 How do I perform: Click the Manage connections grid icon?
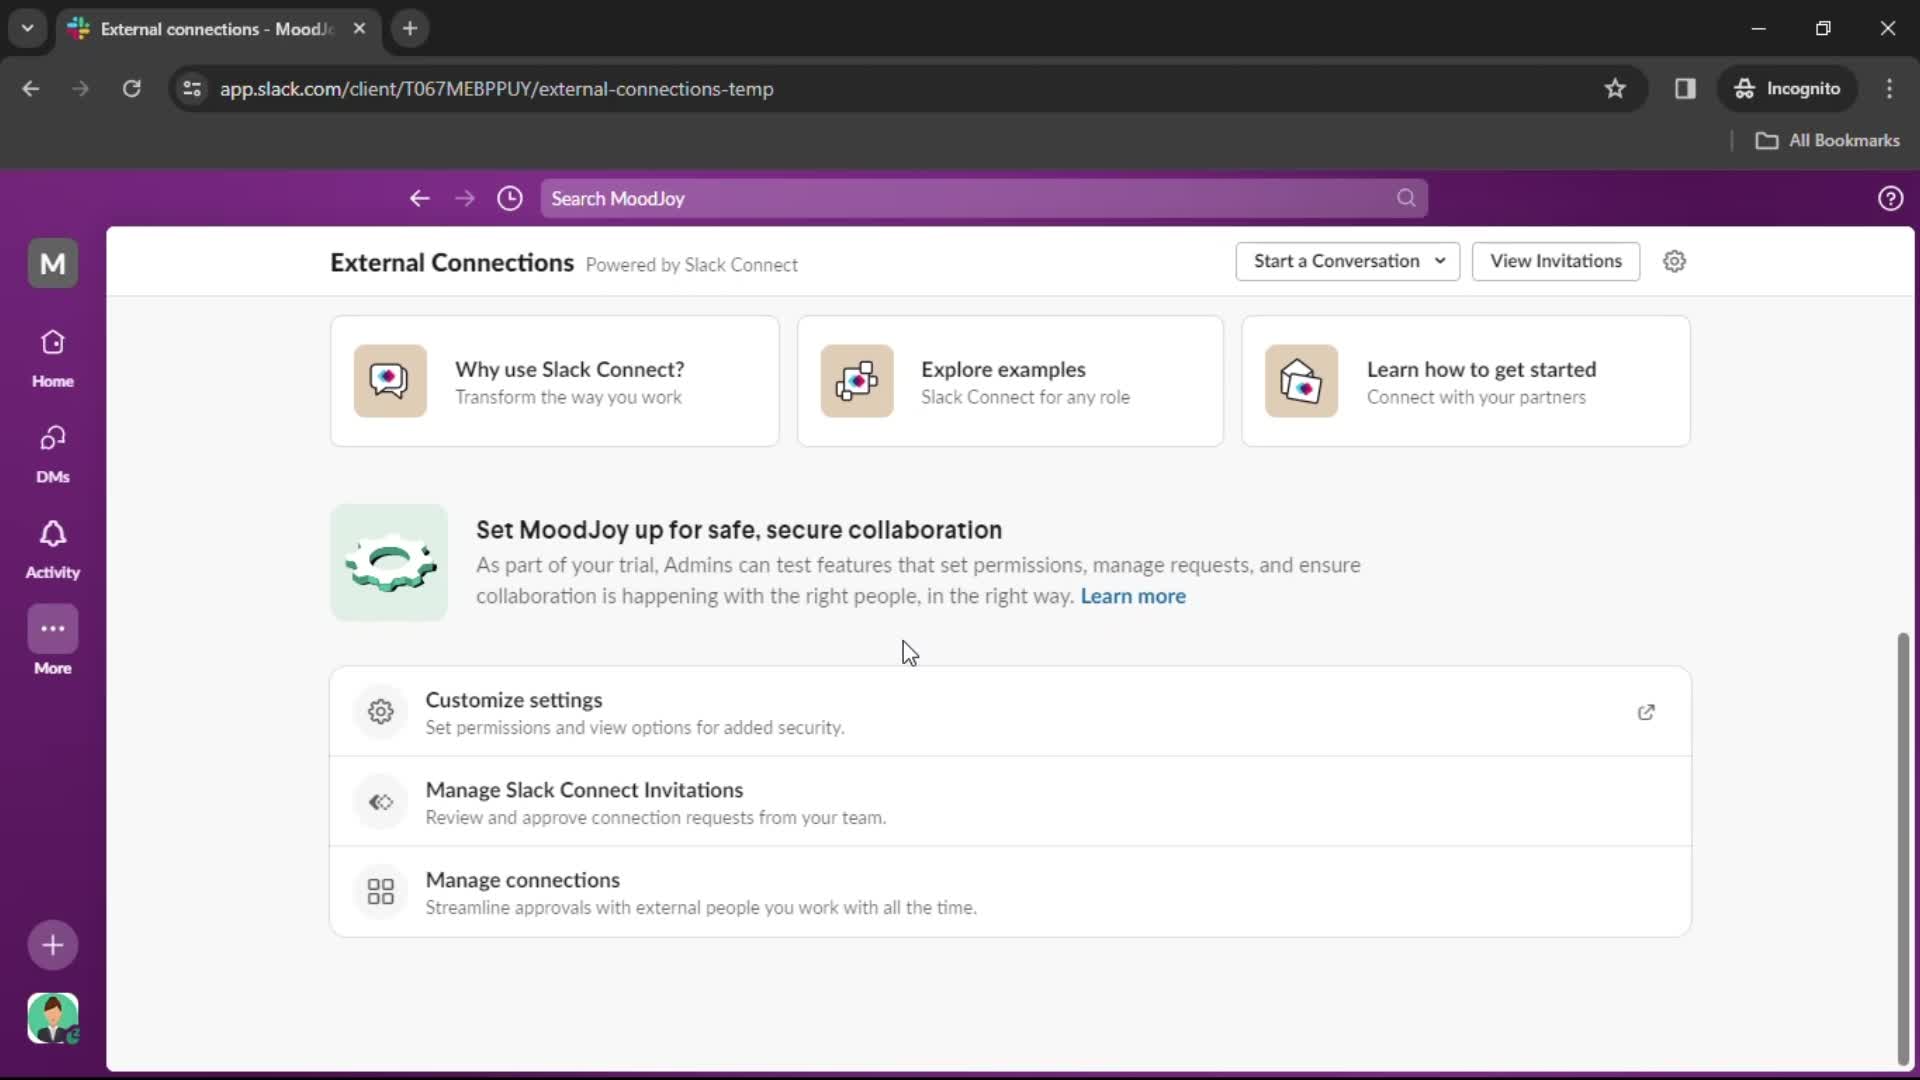click(380, 891)
